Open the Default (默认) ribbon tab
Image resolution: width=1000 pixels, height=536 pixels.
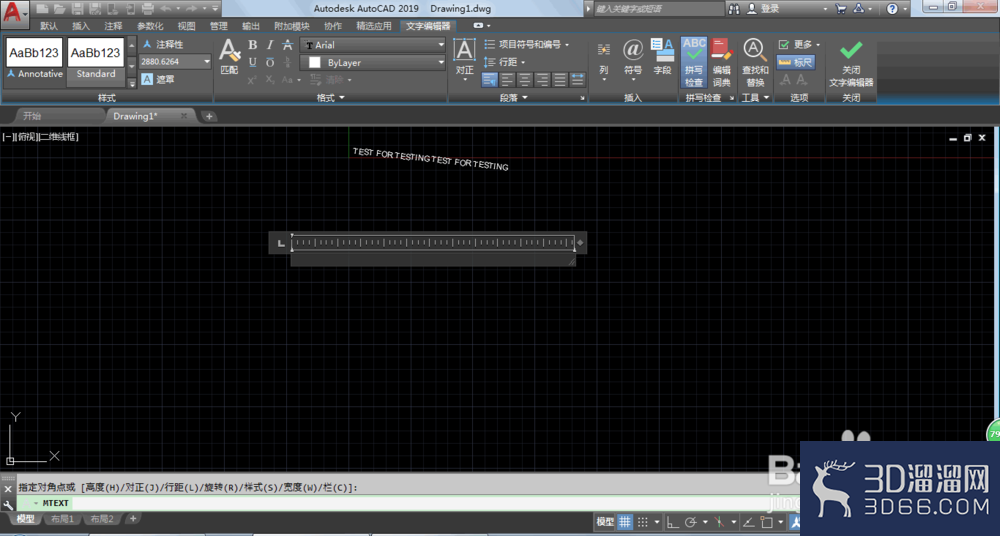[49, 26]
